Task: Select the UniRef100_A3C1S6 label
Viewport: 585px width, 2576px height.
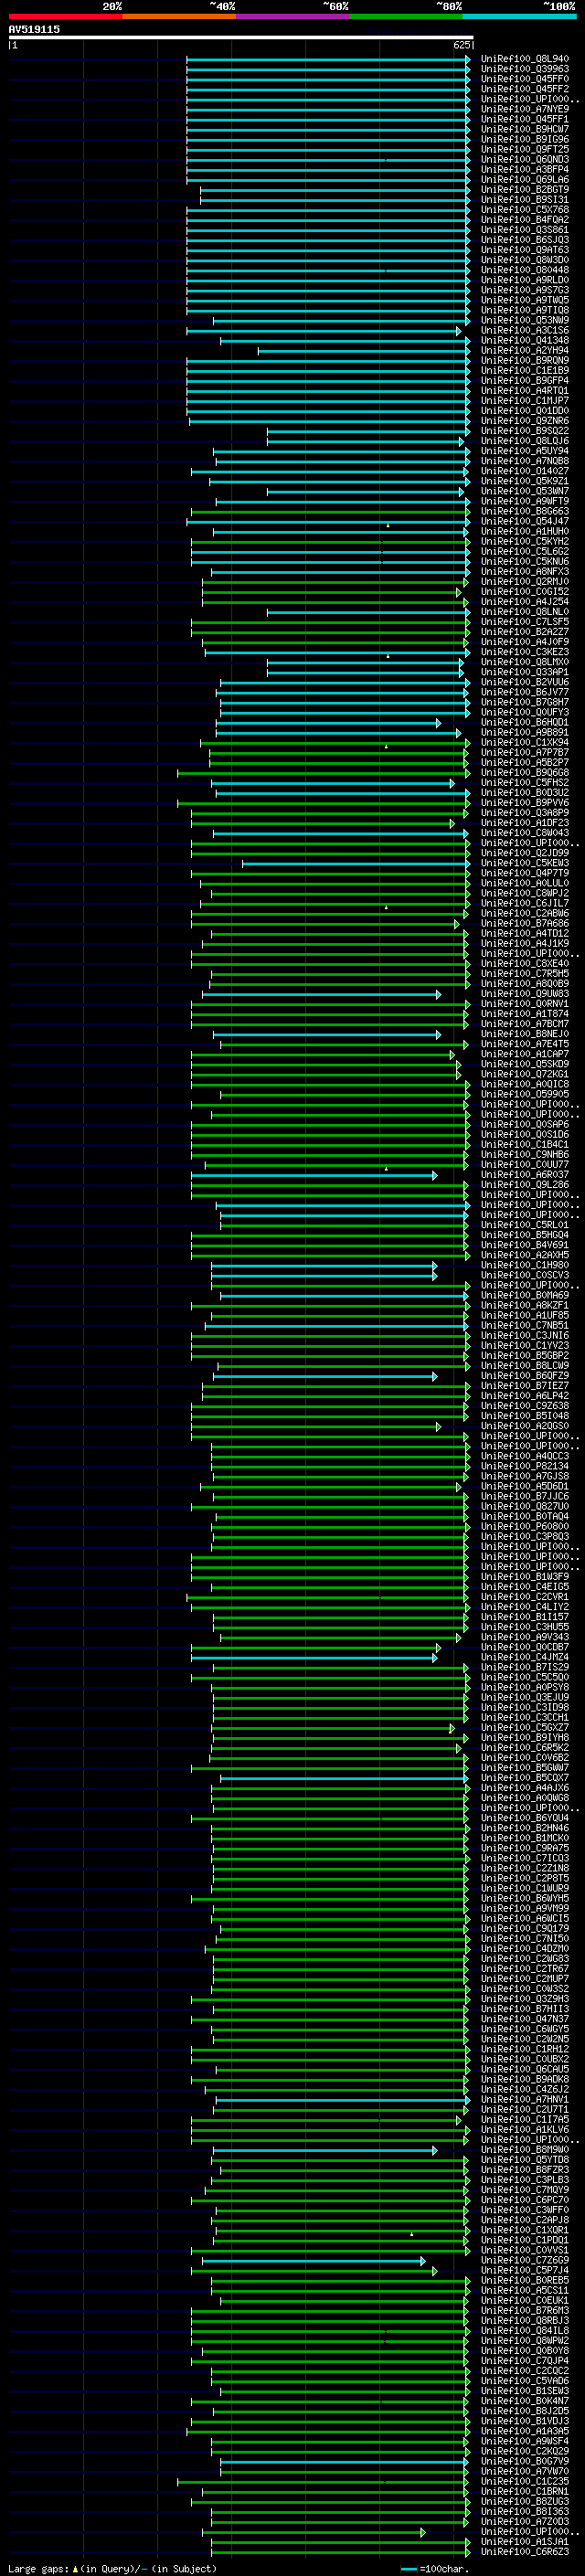Action: pos(525,331)
